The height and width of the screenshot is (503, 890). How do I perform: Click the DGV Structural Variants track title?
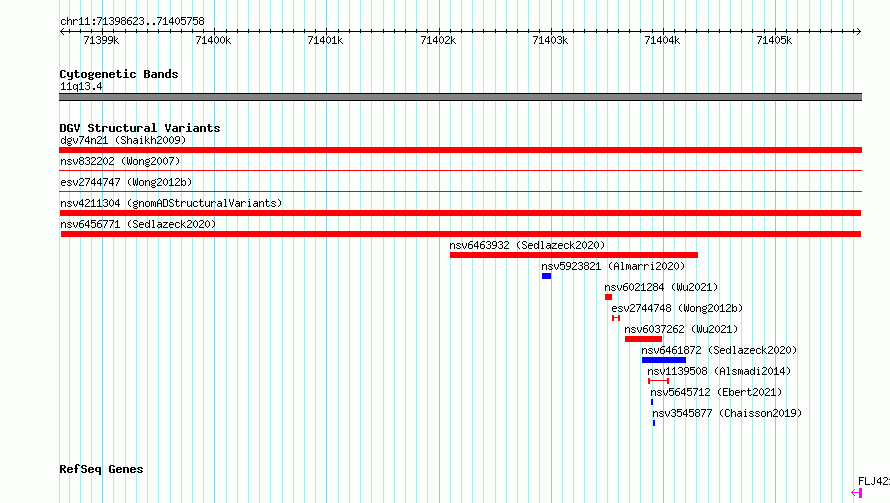(x=140, y=128)
